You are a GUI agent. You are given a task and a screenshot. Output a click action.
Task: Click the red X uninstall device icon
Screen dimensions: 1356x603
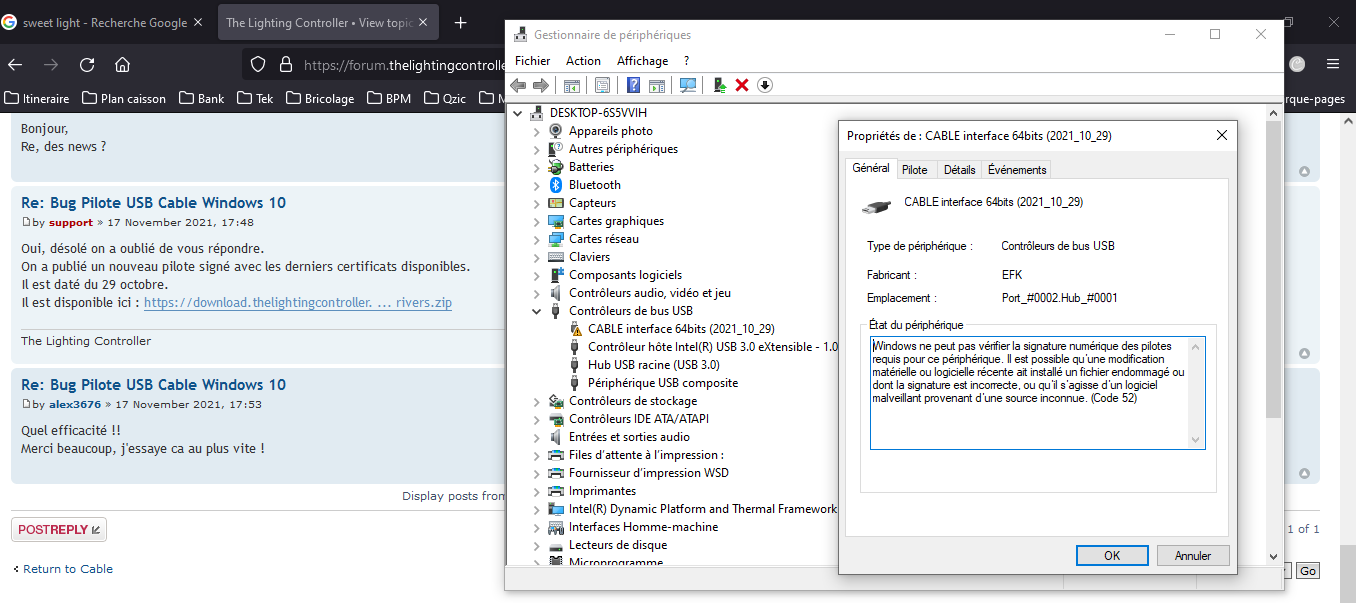pyautogui.click(x=742, y=86)
